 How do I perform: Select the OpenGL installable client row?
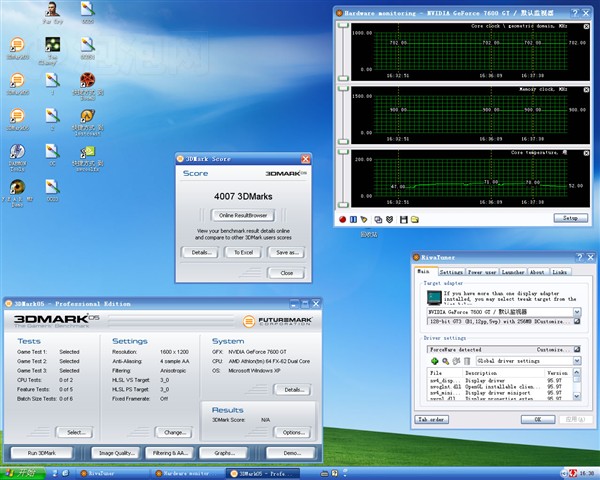(x=500, y=387)
